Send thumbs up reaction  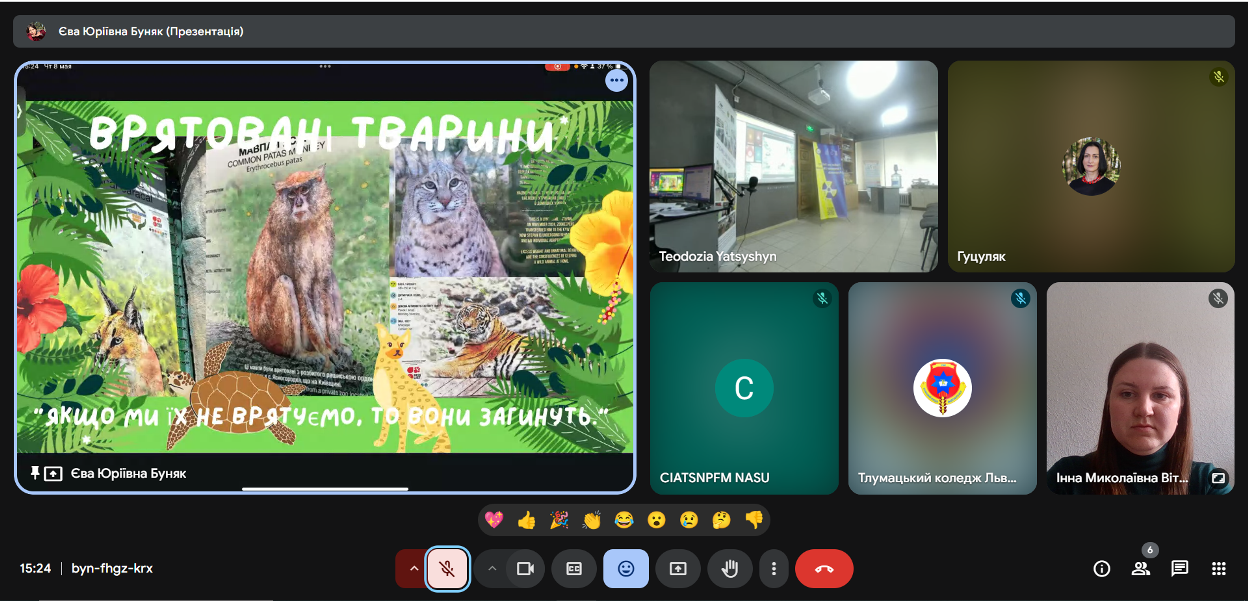point(527,519)
